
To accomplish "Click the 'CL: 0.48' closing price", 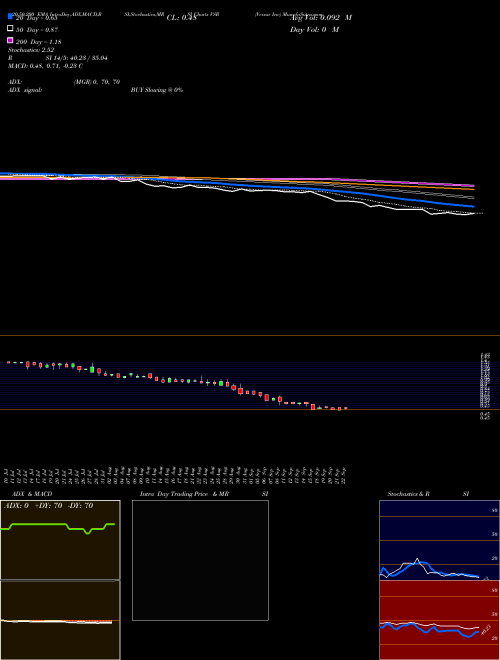I will tap(181, 18).
